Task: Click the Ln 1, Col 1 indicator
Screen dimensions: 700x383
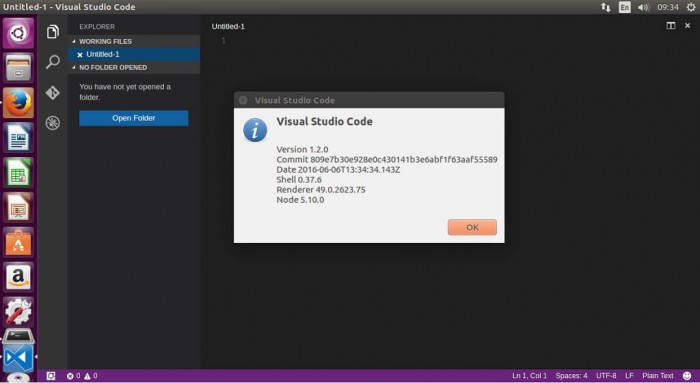Action: (529, 376)
